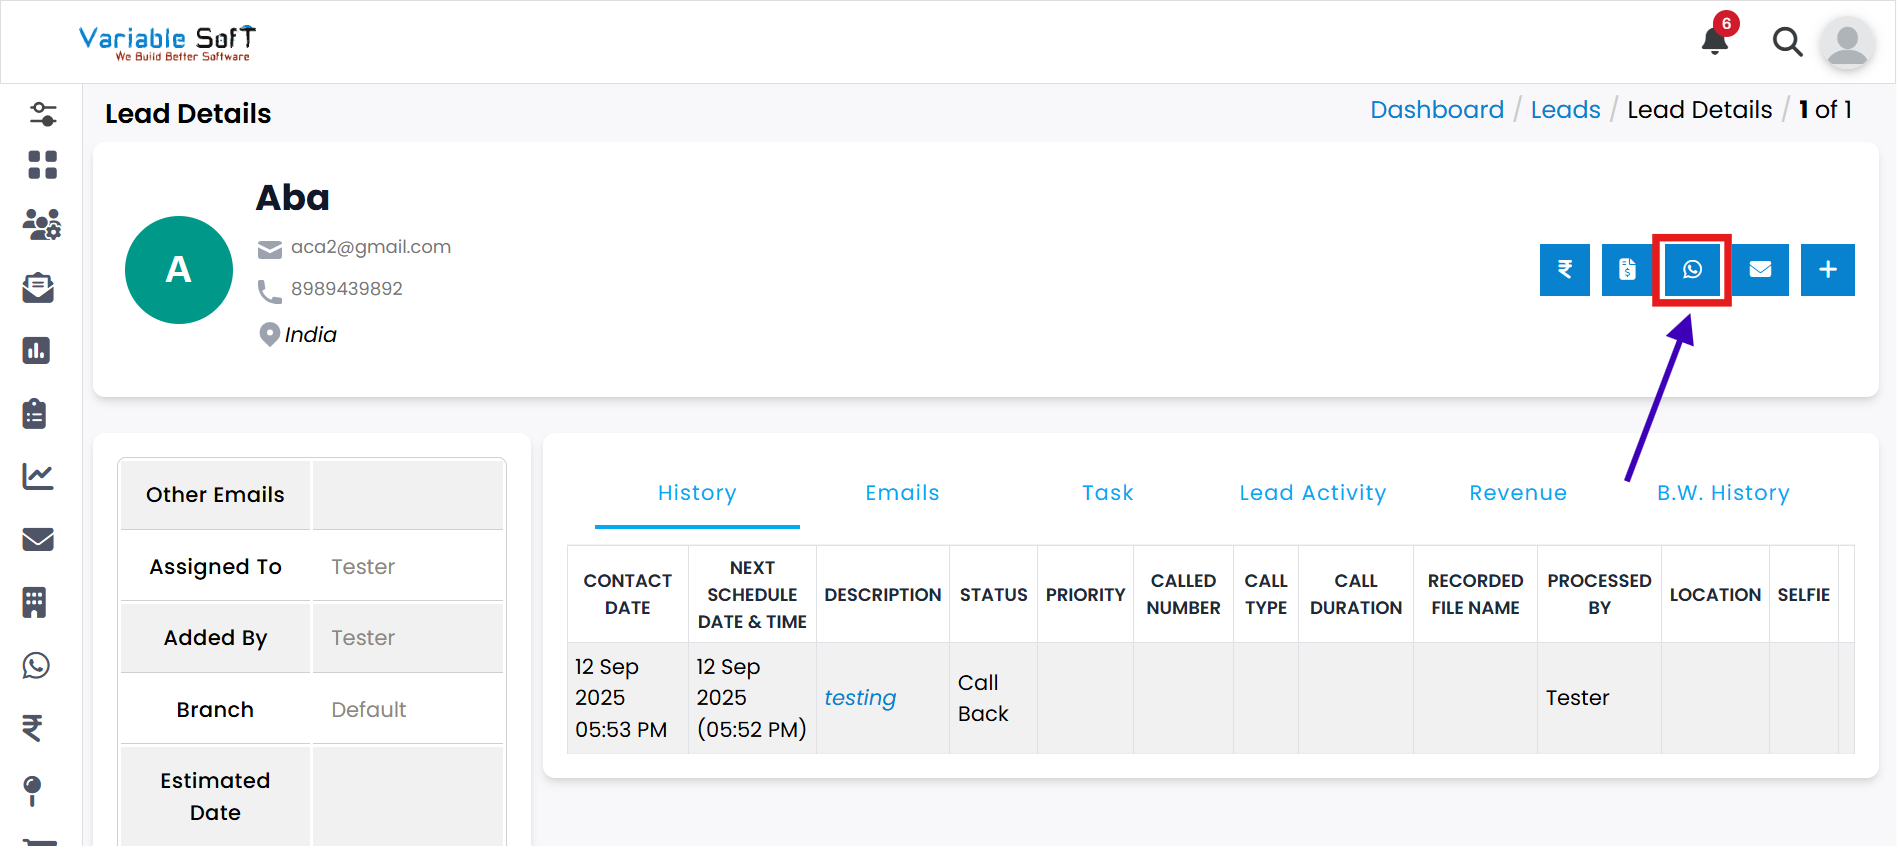Viewport: 1897px width, 846px height.
Task: Open the user profile avatar
Action: [x=1847, y=43]
